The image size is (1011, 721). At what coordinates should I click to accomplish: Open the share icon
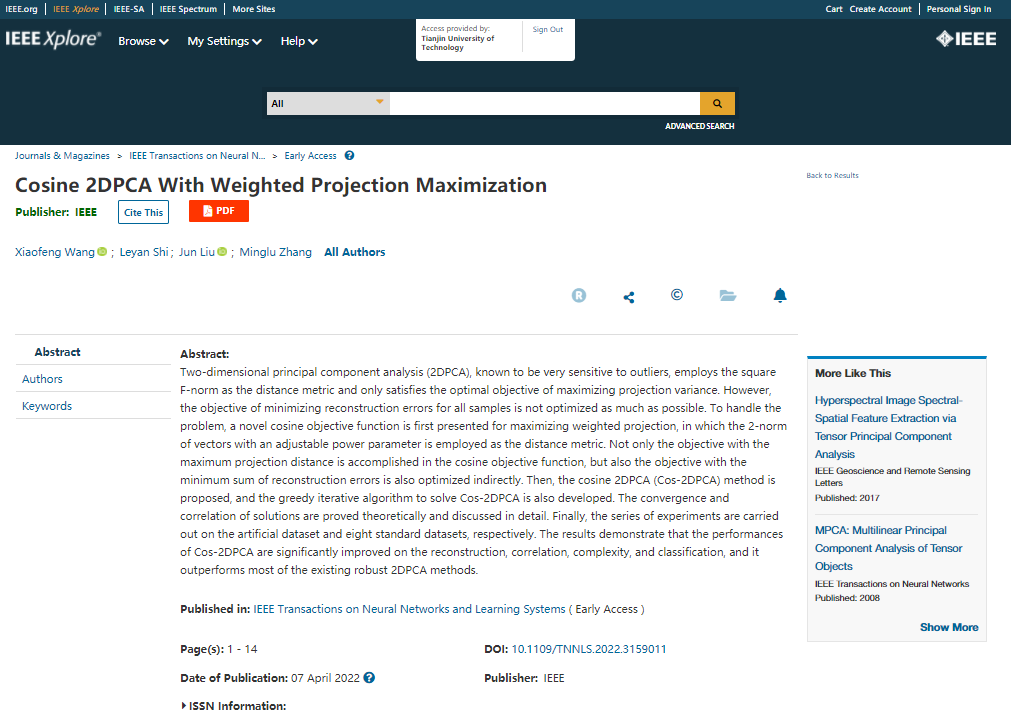click(629, 297)
